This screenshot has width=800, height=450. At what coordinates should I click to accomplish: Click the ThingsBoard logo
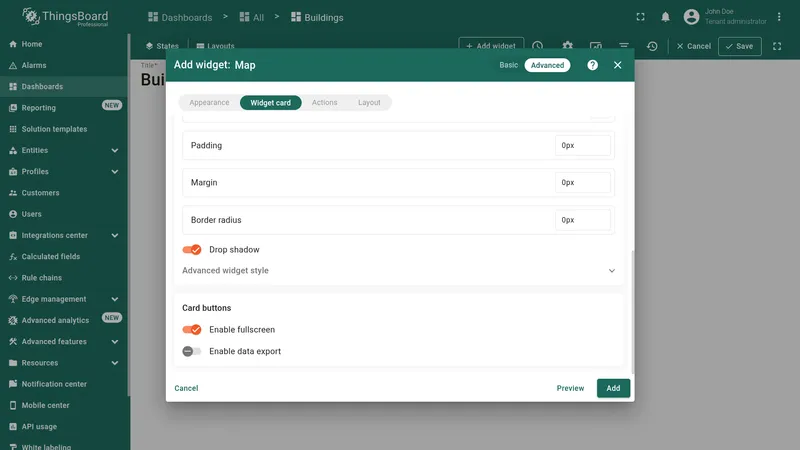(x=65, y=17)
